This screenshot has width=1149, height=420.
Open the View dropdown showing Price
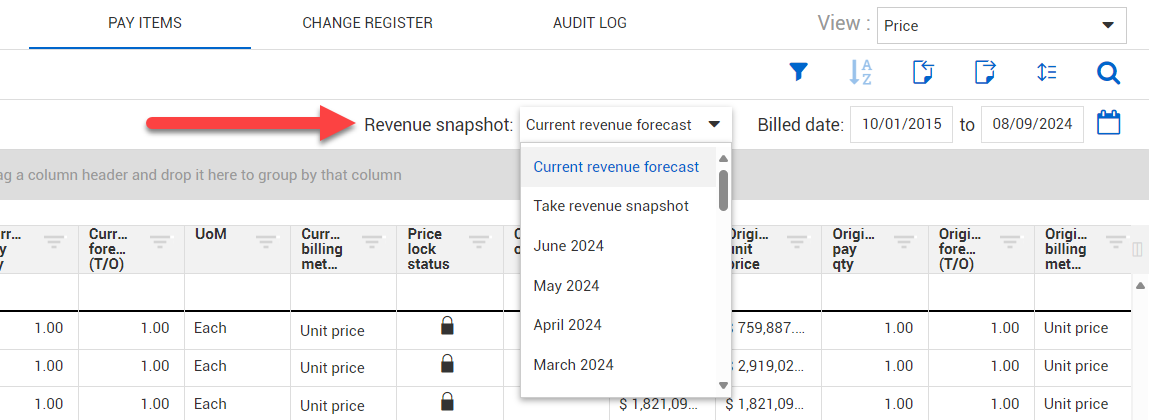[1001, 25]
